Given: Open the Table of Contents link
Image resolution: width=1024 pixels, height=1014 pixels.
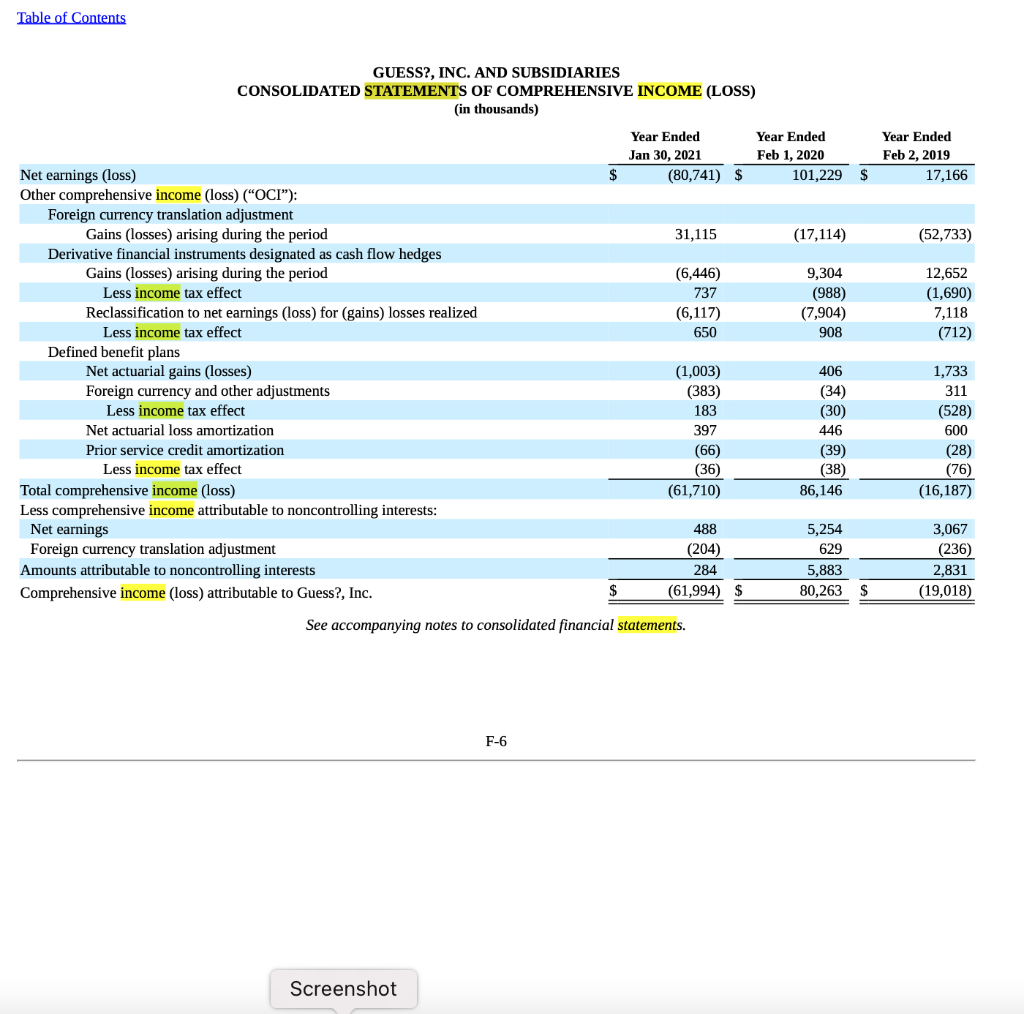Looking at the screenshot, I should 70,17.
